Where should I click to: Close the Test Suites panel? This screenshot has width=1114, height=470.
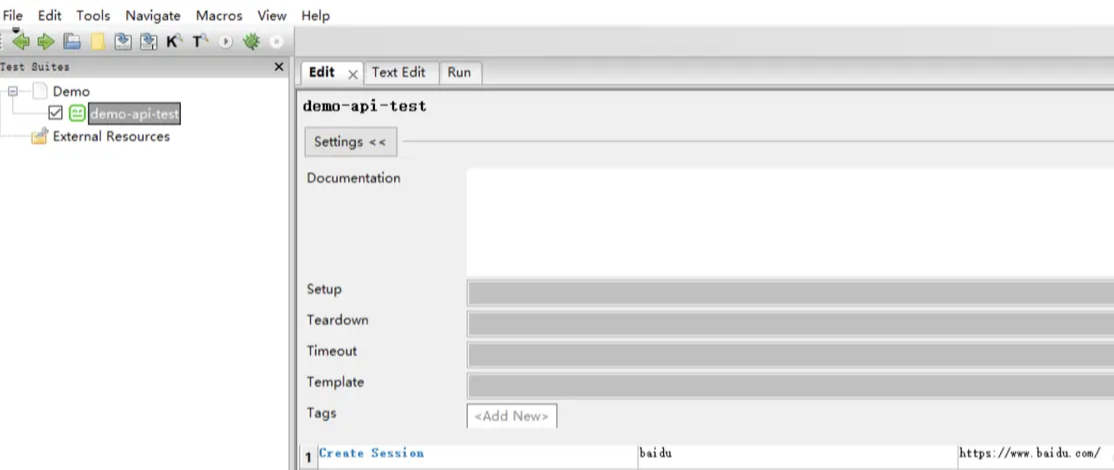pyautogui.click(x=278, y=67)
